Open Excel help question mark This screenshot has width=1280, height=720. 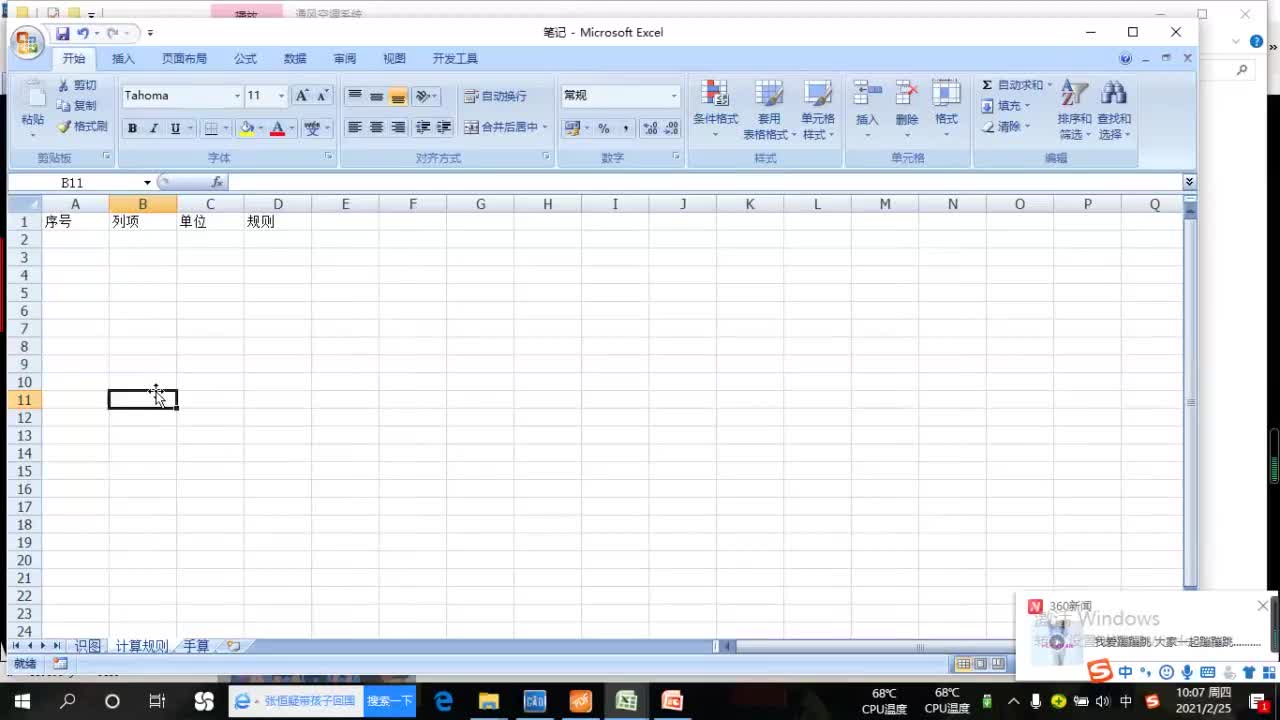coord(1125,59)
